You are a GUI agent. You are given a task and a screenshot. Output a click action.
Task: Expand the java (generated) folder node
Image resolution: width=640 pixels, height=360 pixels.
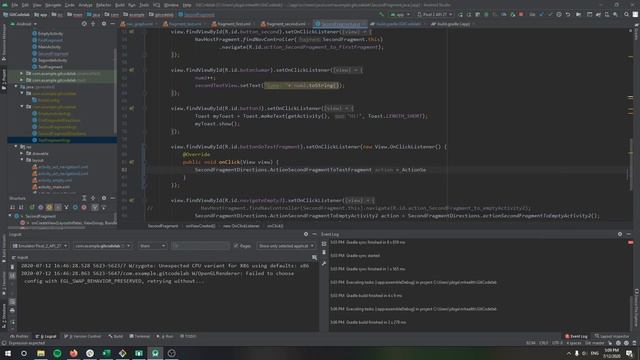point(16,87)
